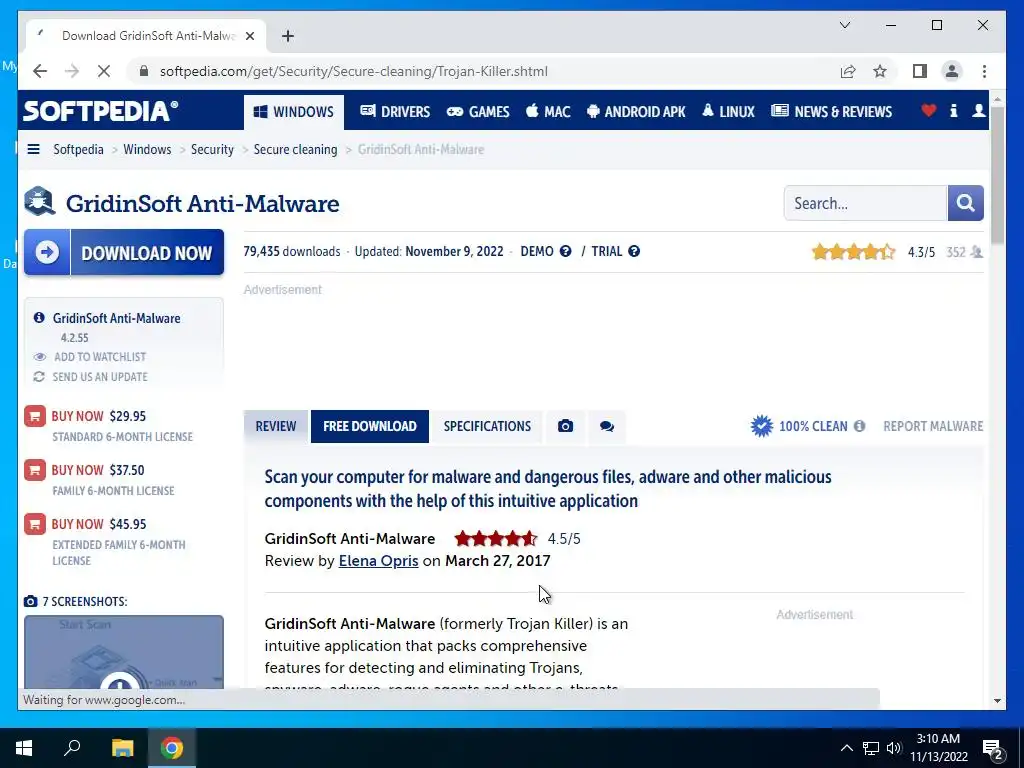The image size is (1024, 768).
Task: Switch to the REVIEW tab
Action: click(276, 426)
